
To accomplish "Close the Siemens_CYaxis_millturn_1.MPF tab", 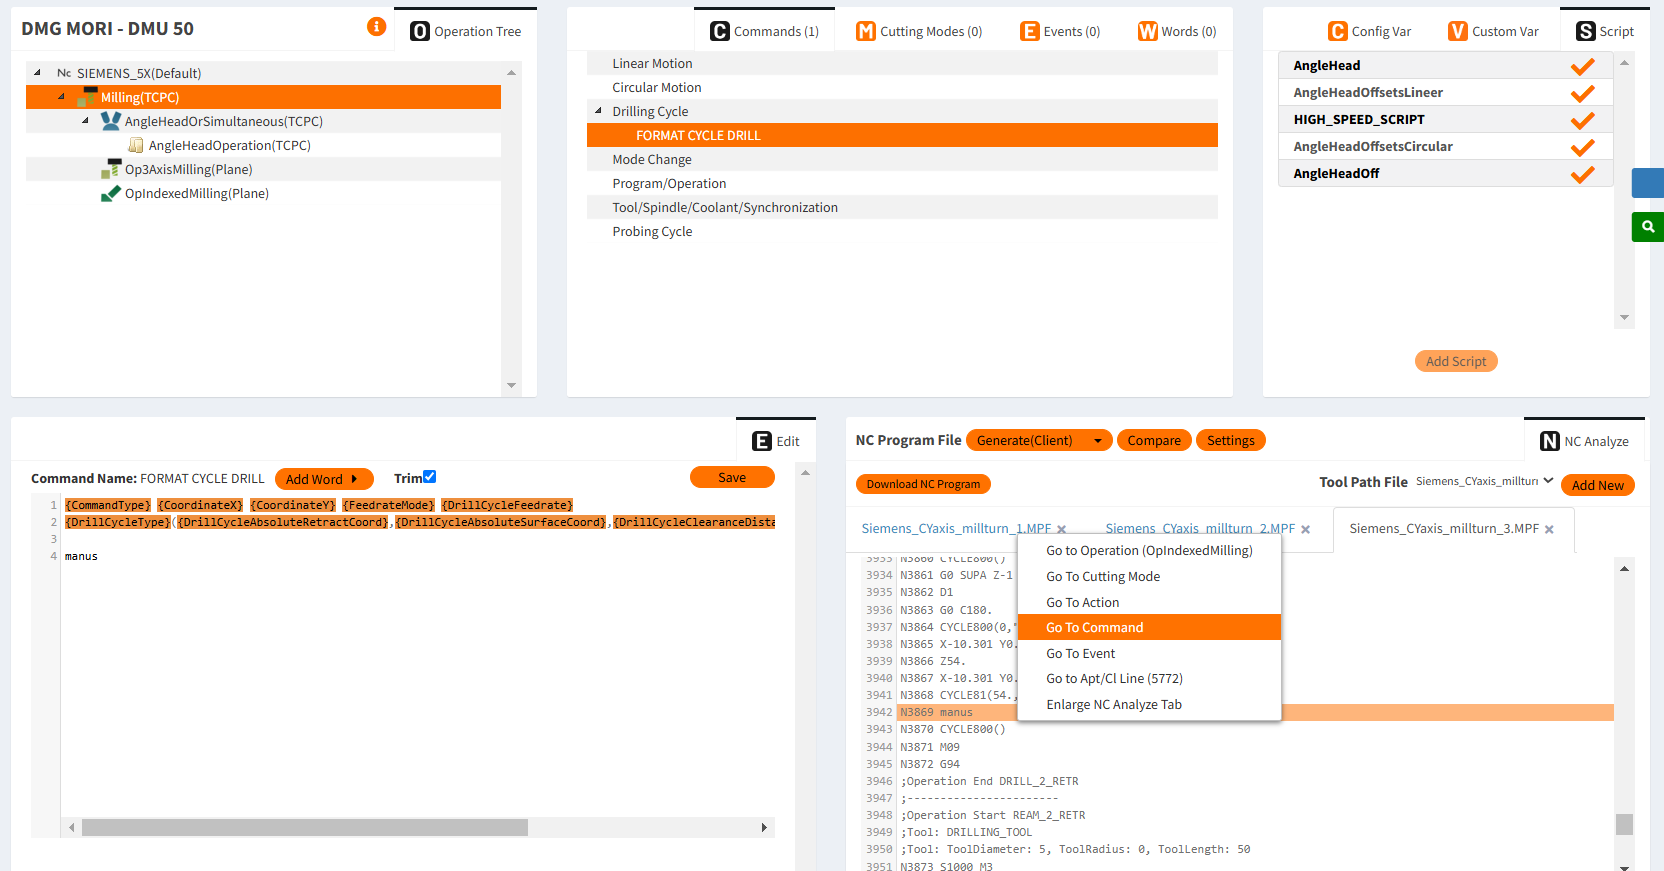I will [x=1062, y=530].
